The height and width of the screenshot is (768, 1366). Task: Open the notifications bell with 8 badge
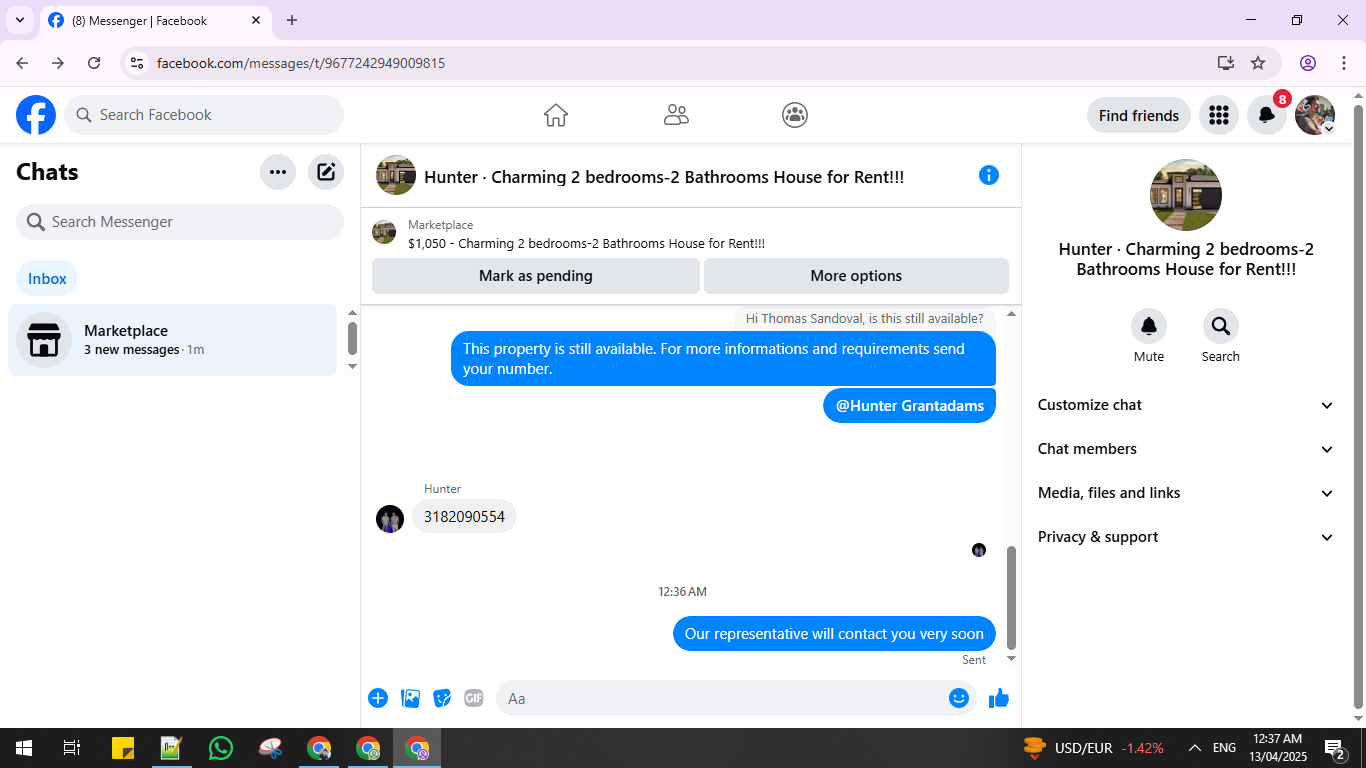[1267, 115]
